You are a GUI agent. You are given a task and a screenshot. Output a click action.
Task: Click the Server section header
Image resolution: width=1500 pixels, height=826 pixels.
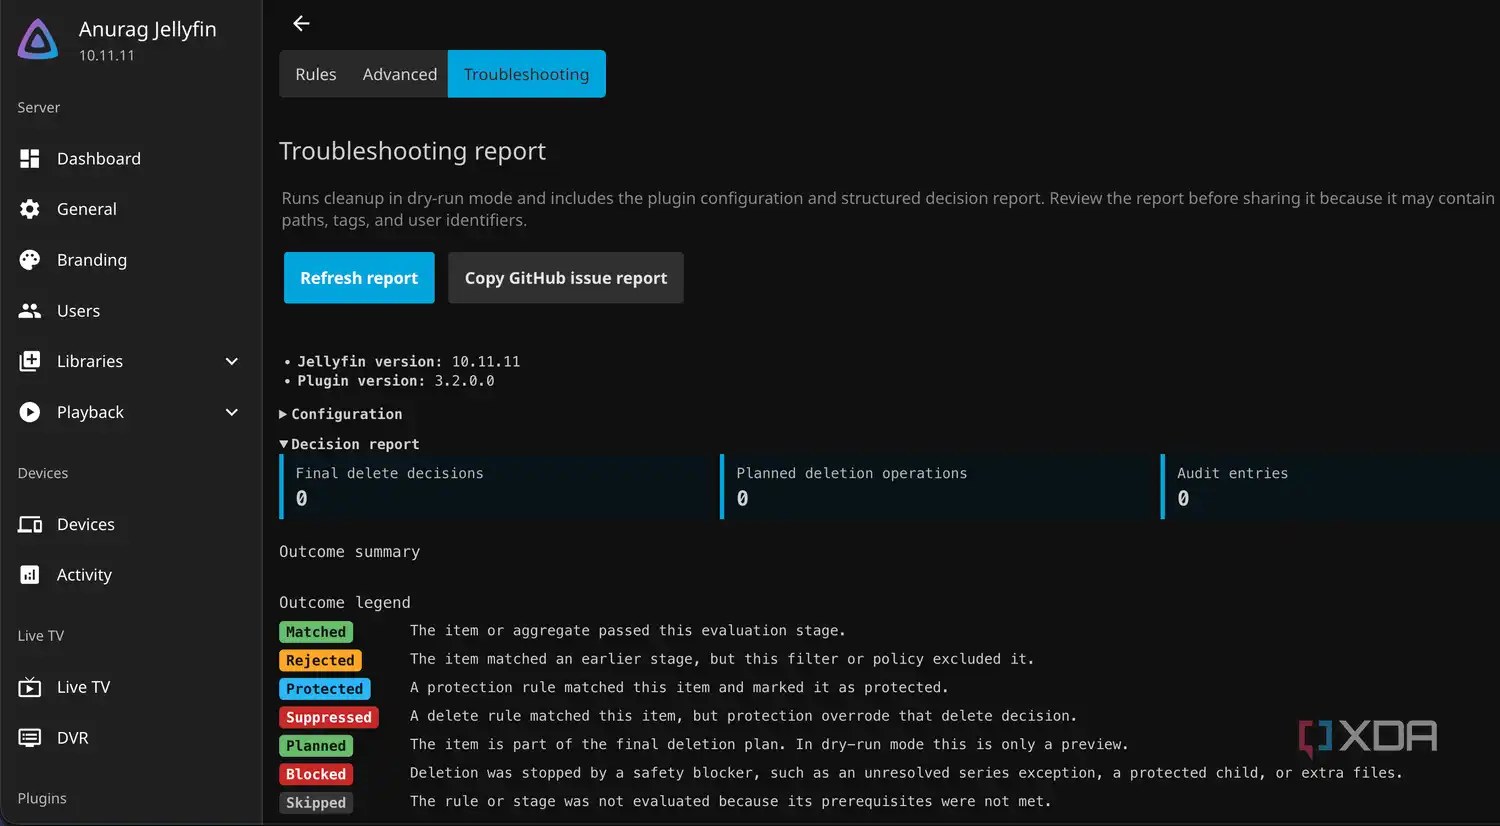[39, 107]
